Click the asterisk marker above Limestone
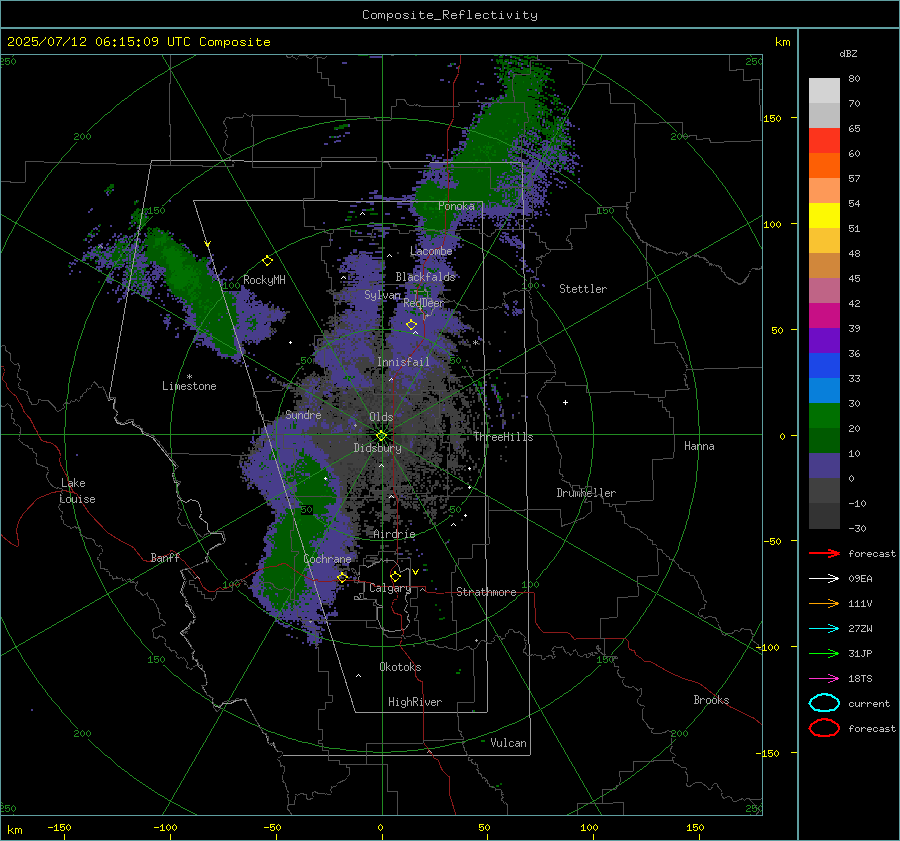This screenshot has height=841, width=900. pos(189,377)
